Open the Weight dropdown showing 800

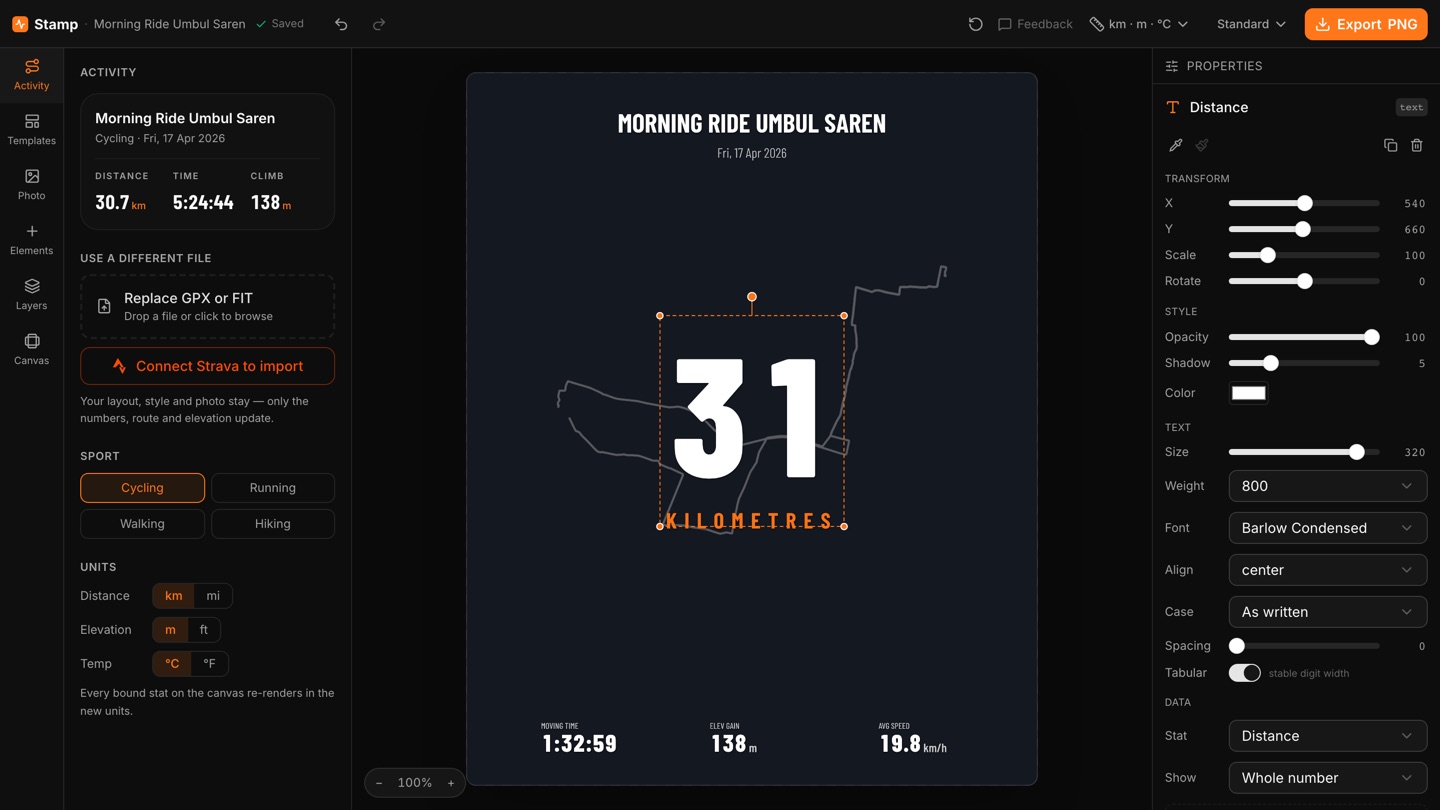(x=1327, y=486)
